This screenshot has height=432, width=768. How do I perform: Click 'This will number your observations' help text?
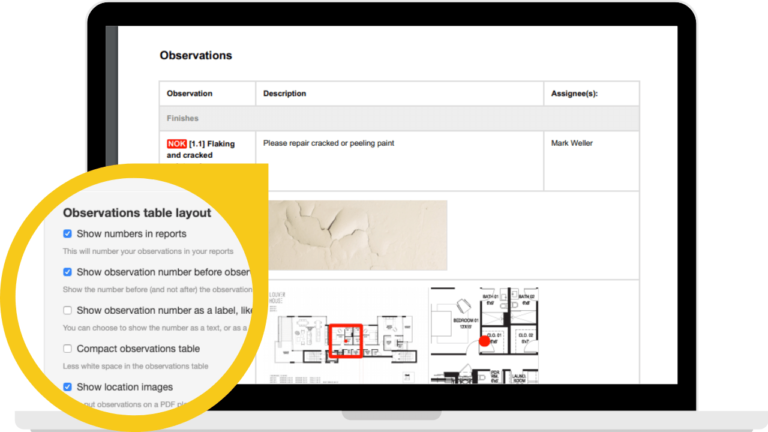click(x=148, y=251)
